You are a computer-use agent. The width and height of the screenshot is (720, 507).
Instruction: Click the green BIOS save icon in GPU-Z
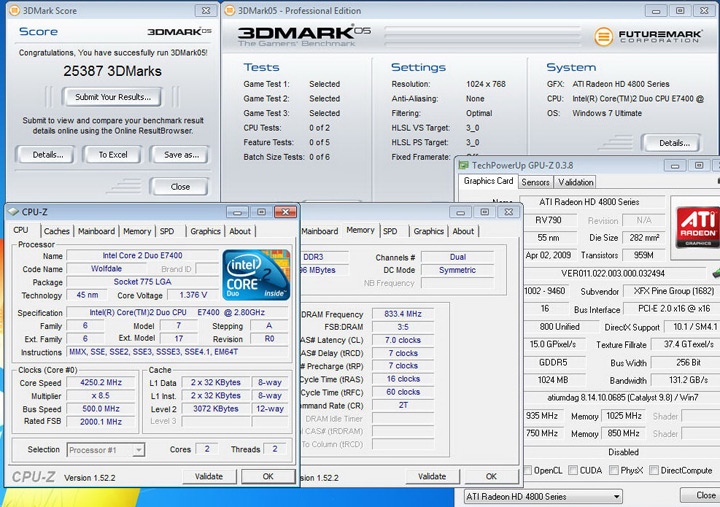(x=716, y=273)
